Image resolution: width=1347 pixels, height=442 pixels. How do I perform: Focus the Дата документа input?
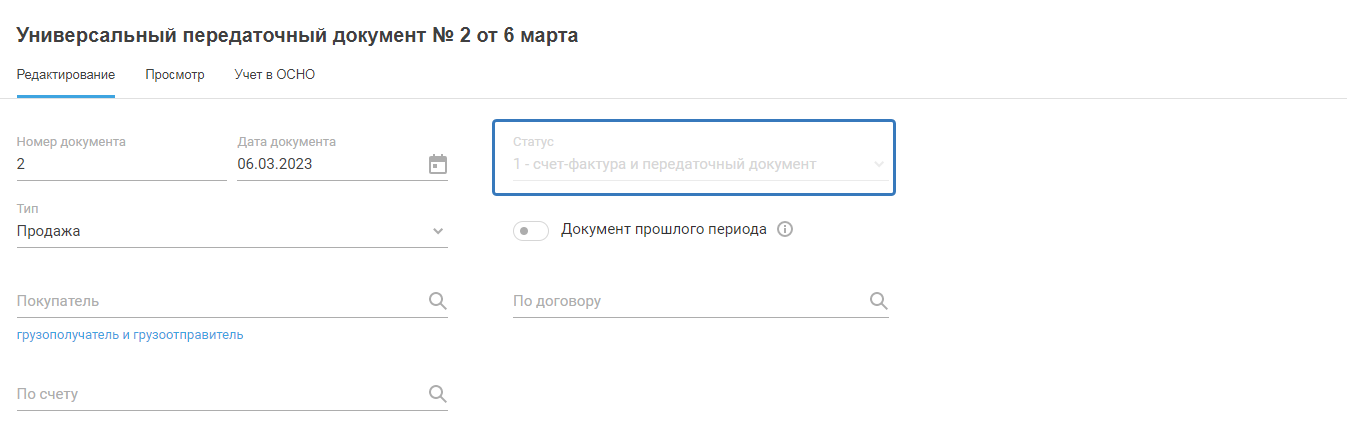click(x=325, y=165)
